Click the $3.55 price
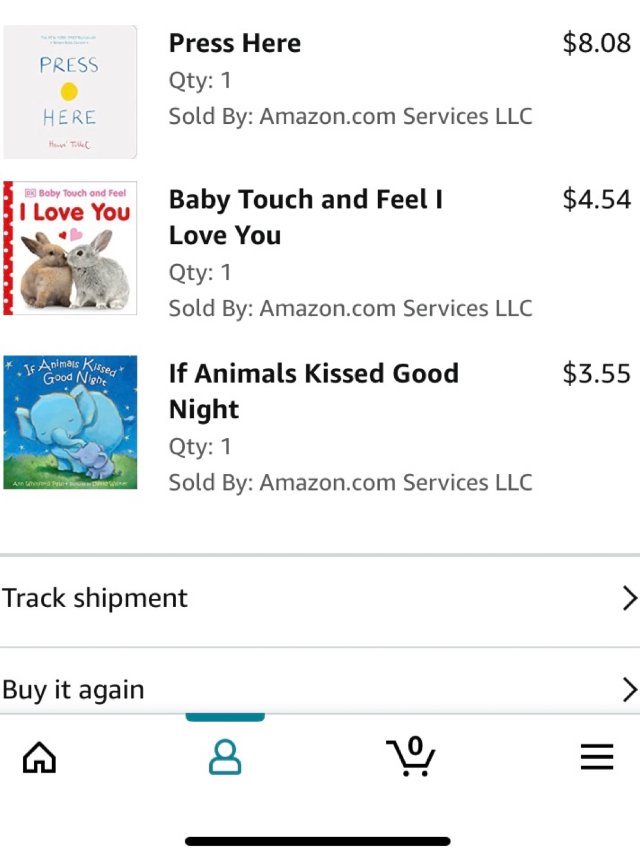The height and width of the screenshot is (853, 640). (597, 373)
